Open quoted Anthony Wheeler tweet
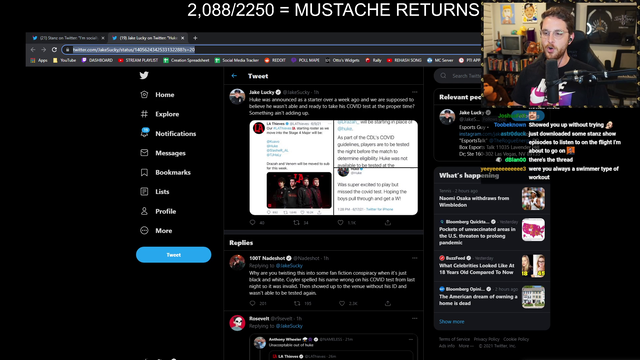The image size is (640, 360). 333,347
